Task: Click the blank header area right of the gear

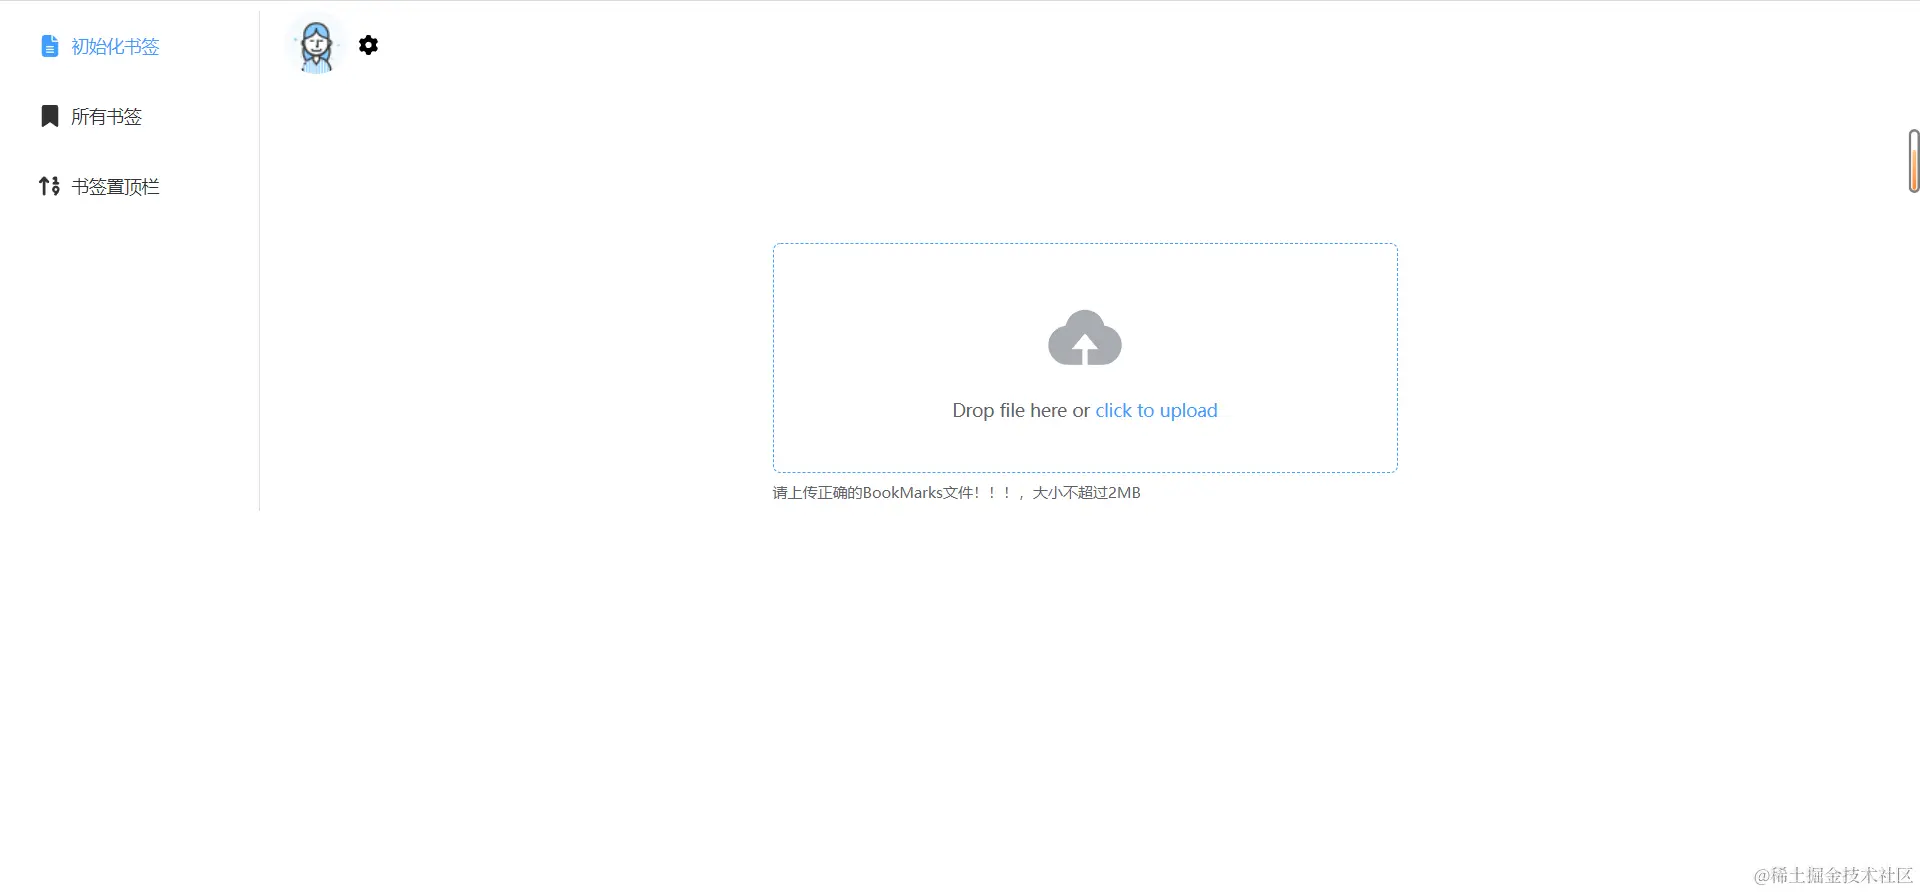Action: pyautogui.click(x=1100, y=45)
